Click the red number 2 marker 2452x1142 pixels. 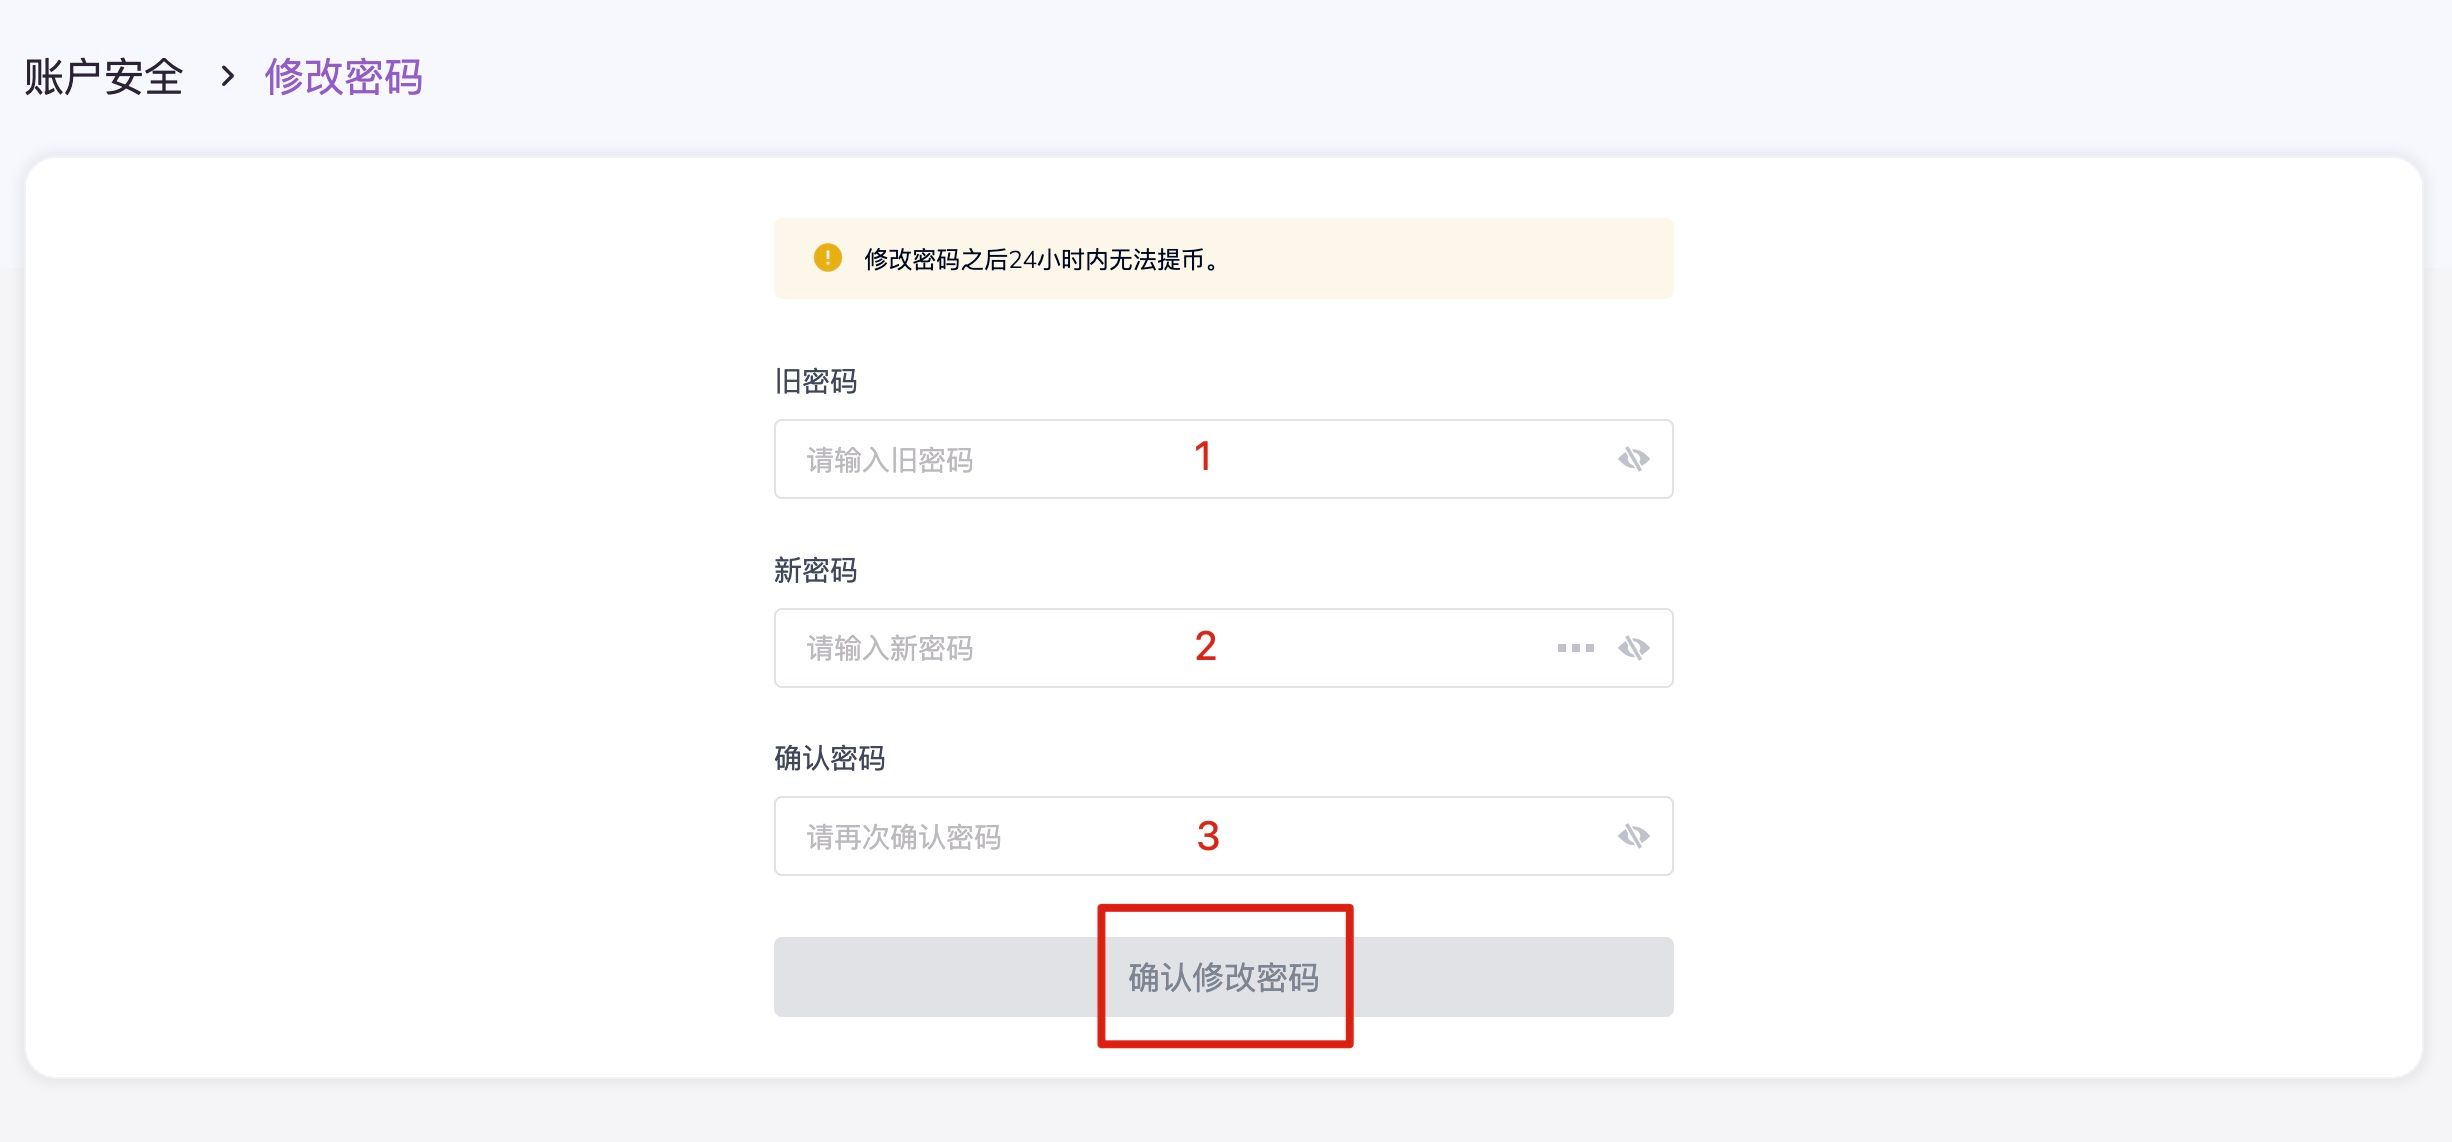(x=1205, y=647)
